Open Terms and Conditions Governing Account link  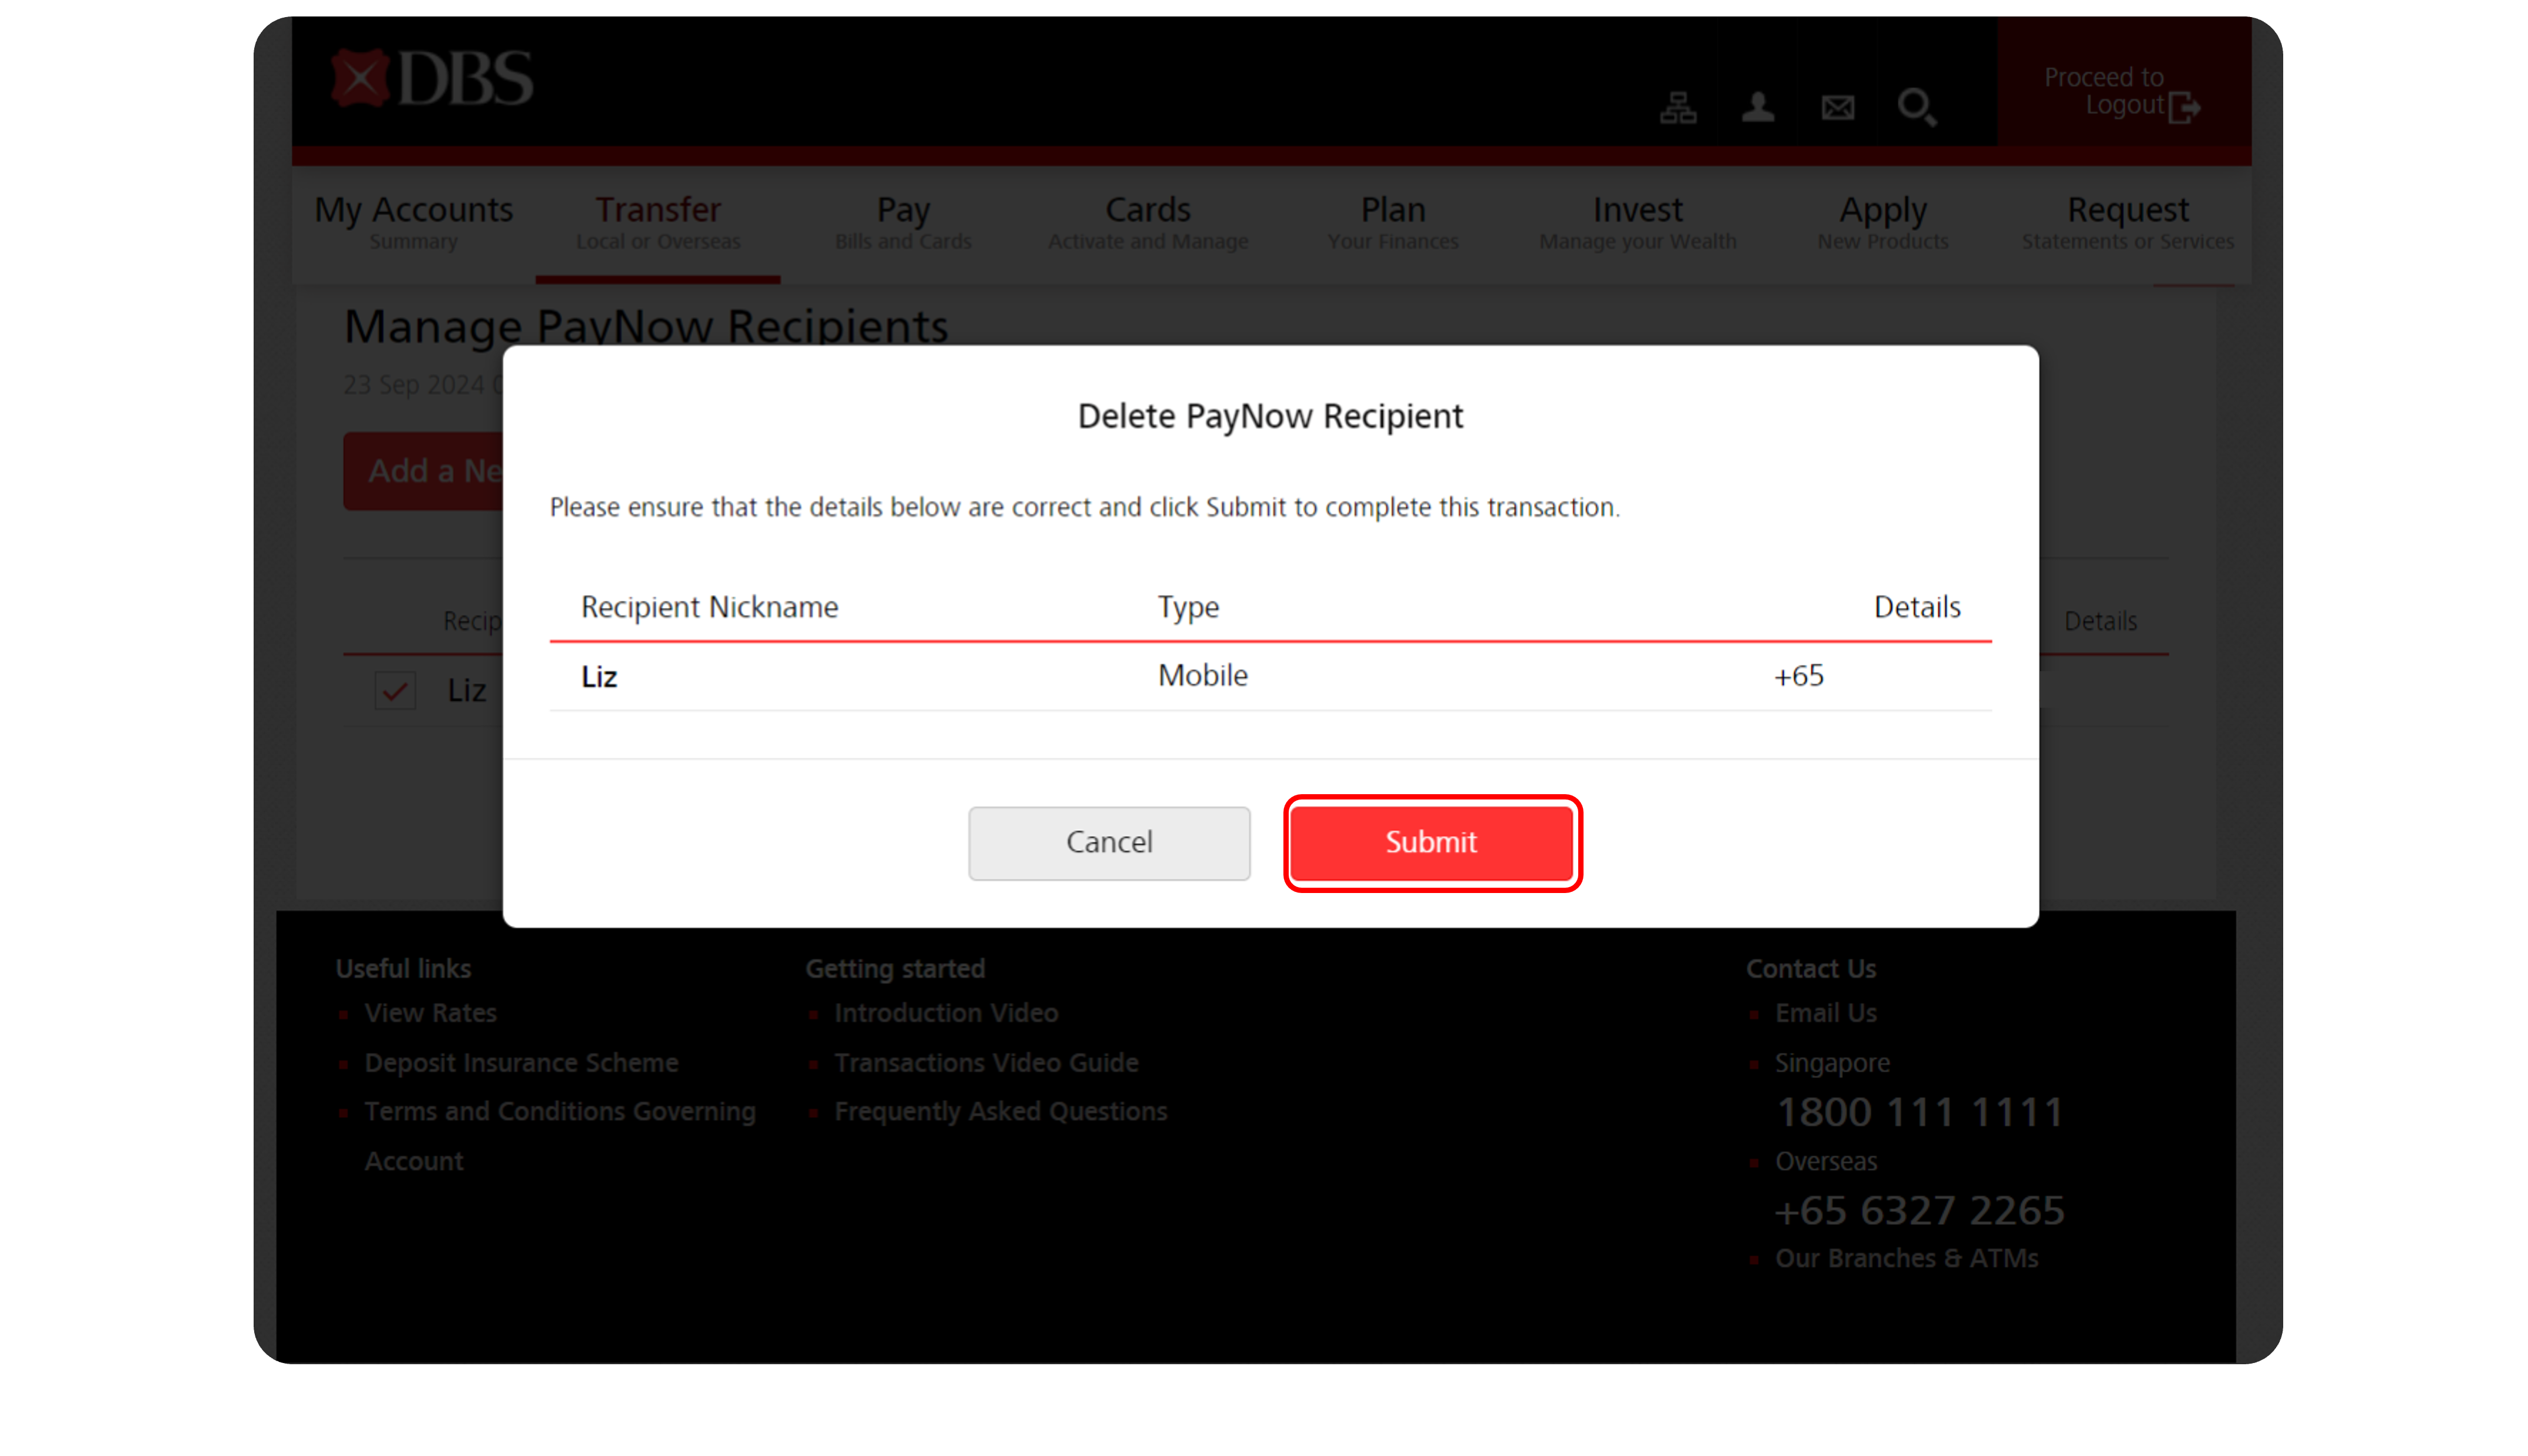click(x=559, y=1136)
